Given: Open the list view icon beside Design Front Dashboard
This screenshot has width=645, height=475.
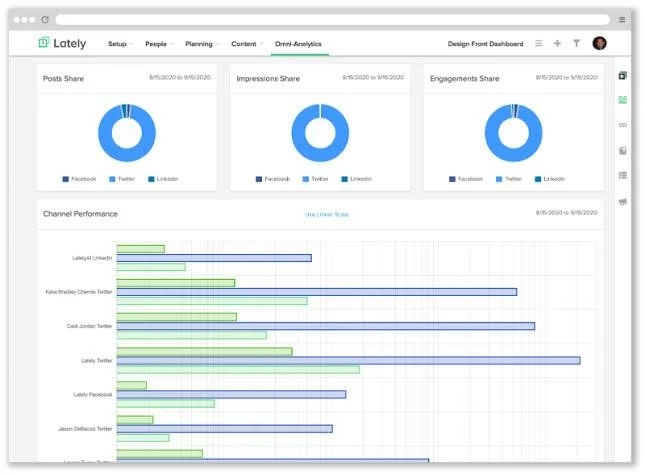Looking at the screenshot, I should point(539,43).
